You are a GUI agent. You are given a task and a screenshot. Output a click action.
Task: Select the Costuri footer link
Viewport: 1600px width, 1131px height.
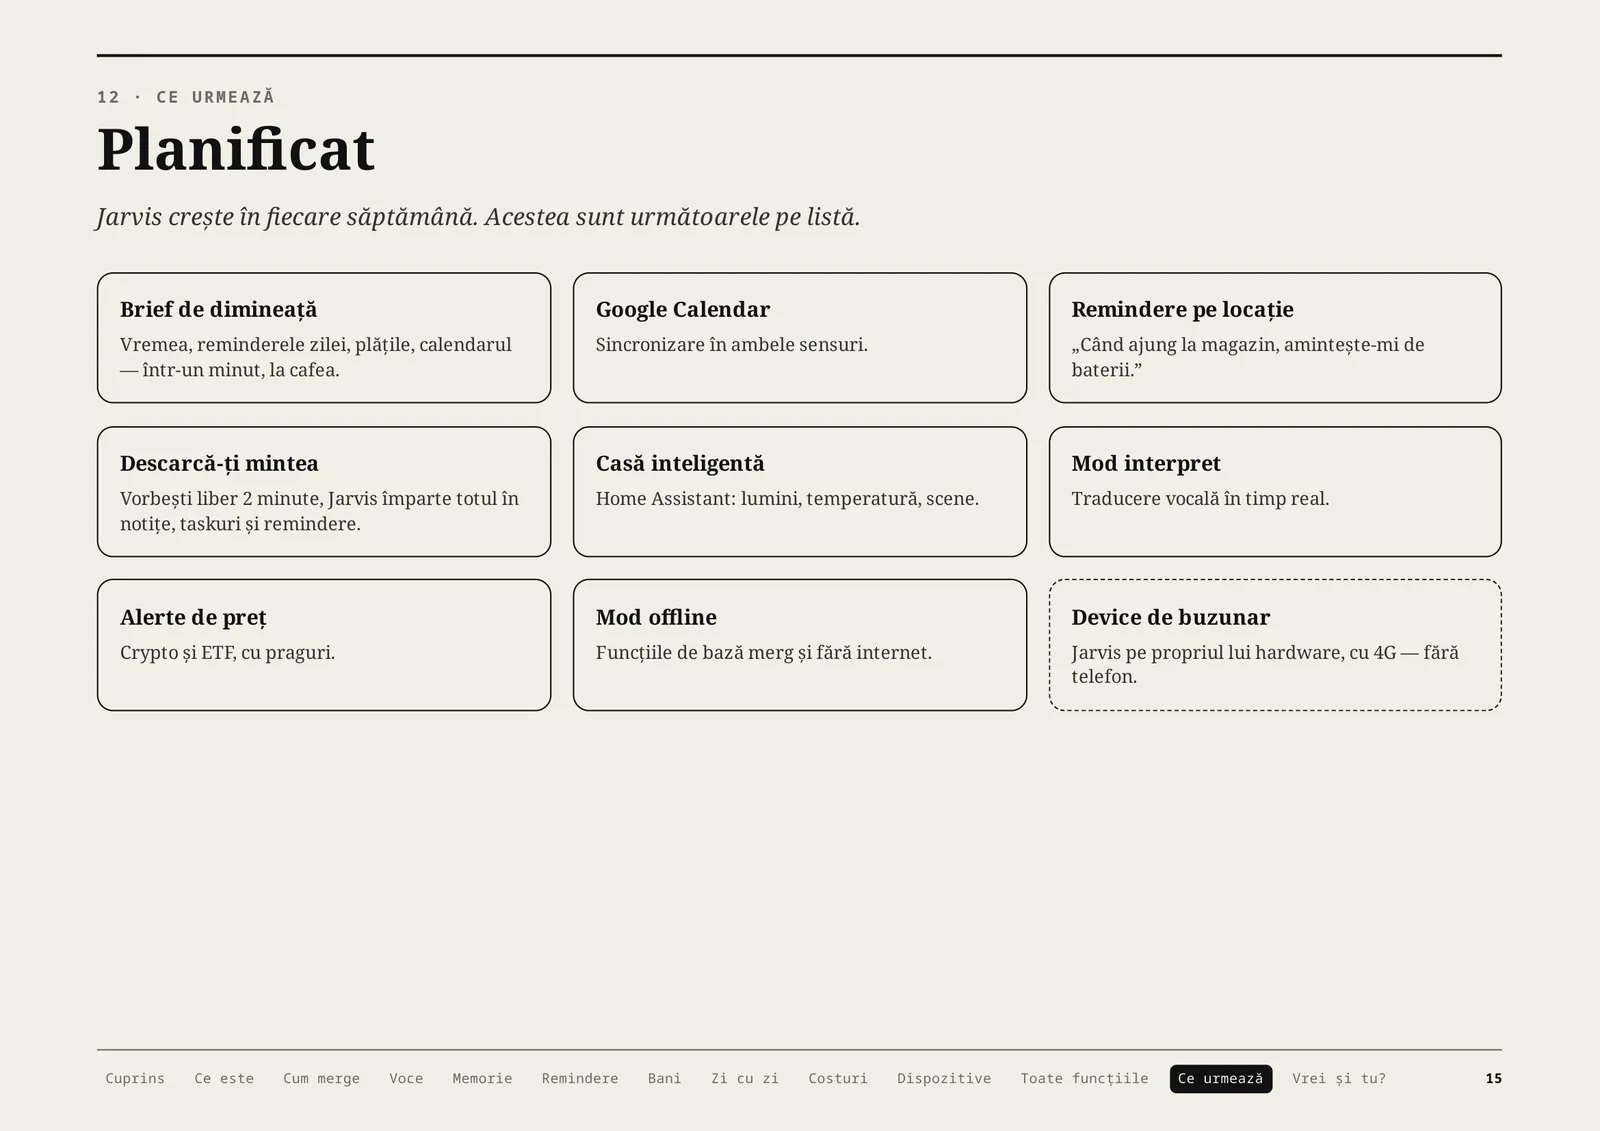coord(838,1078)
